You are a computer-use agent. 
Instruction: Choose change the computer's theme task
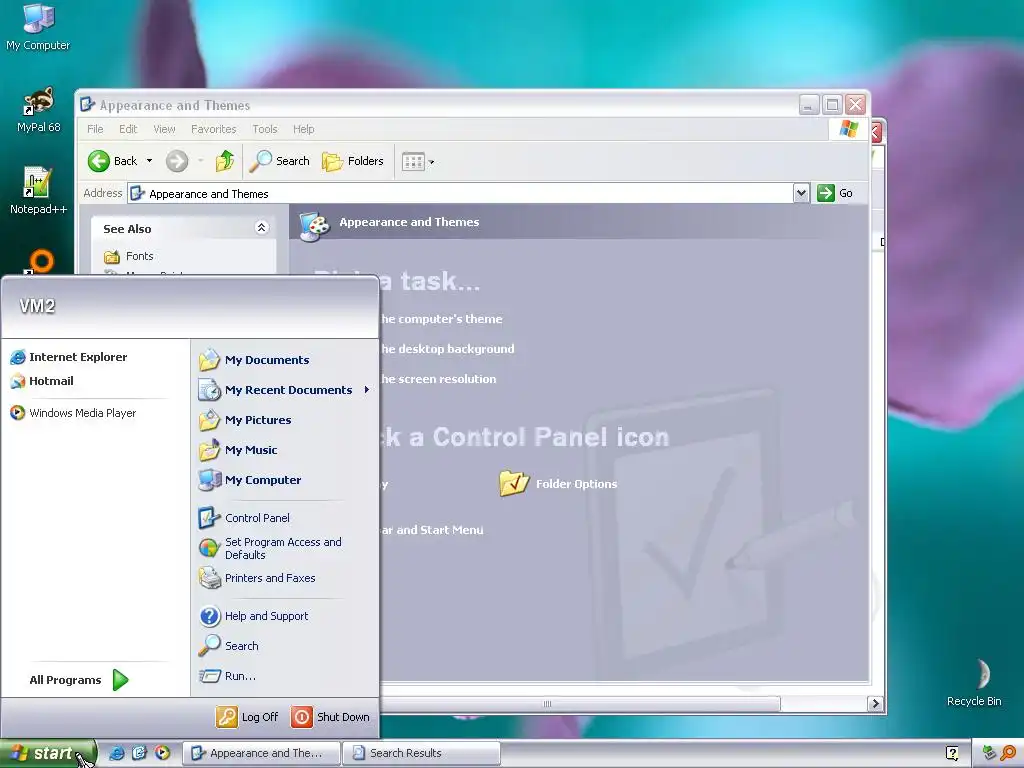point(441,319)
